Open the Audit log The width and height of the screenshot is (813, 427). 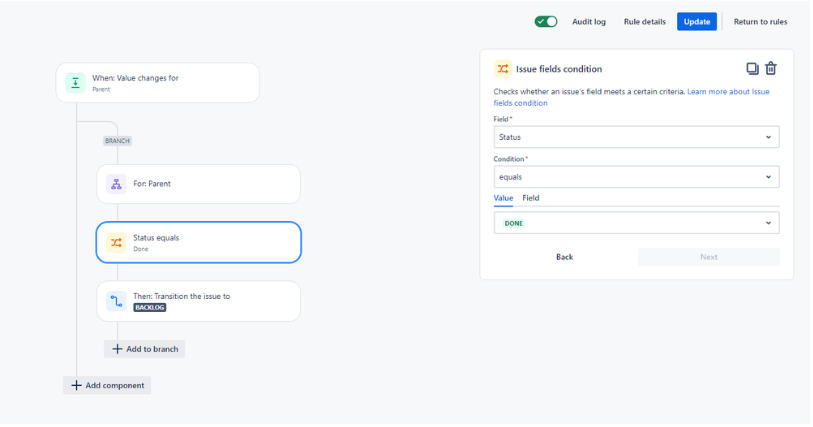click(x=588, y=22)
